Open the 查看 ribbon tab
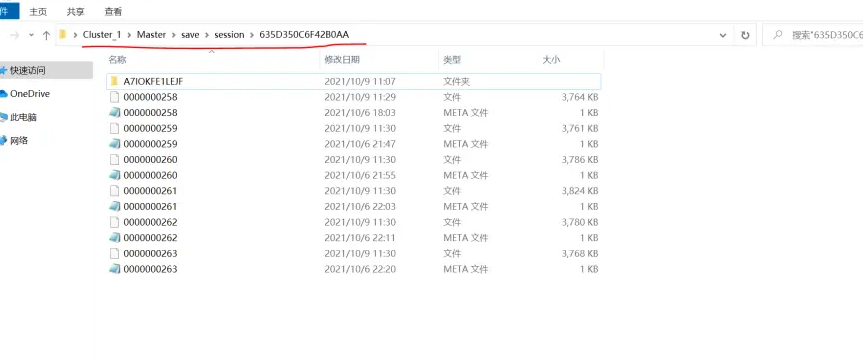This screenshot has height=362, width=863. point(113,11)
